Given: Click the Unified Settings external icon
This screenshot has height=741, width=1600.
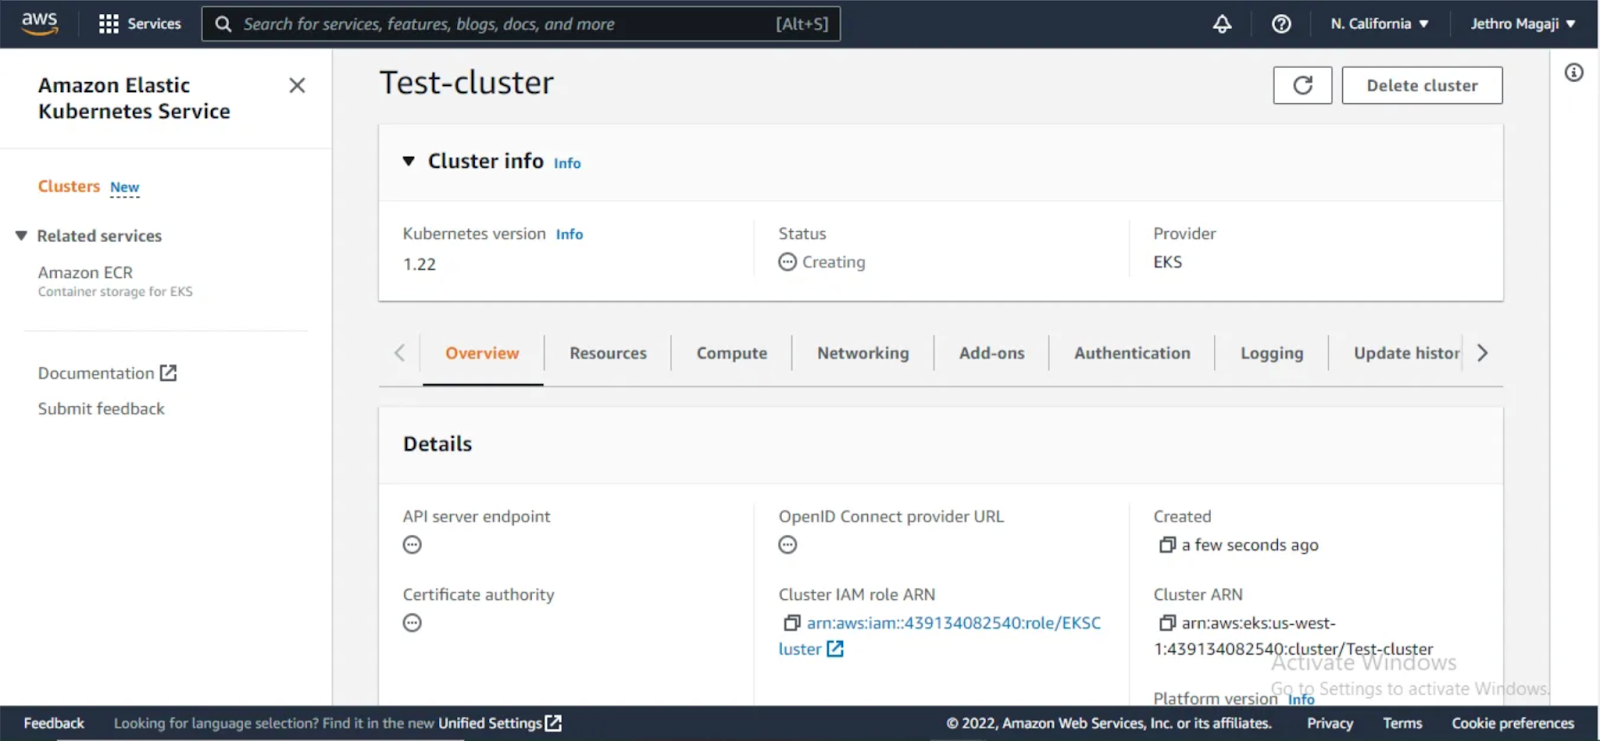Looking at the screenshot, I should click(553, 723).
